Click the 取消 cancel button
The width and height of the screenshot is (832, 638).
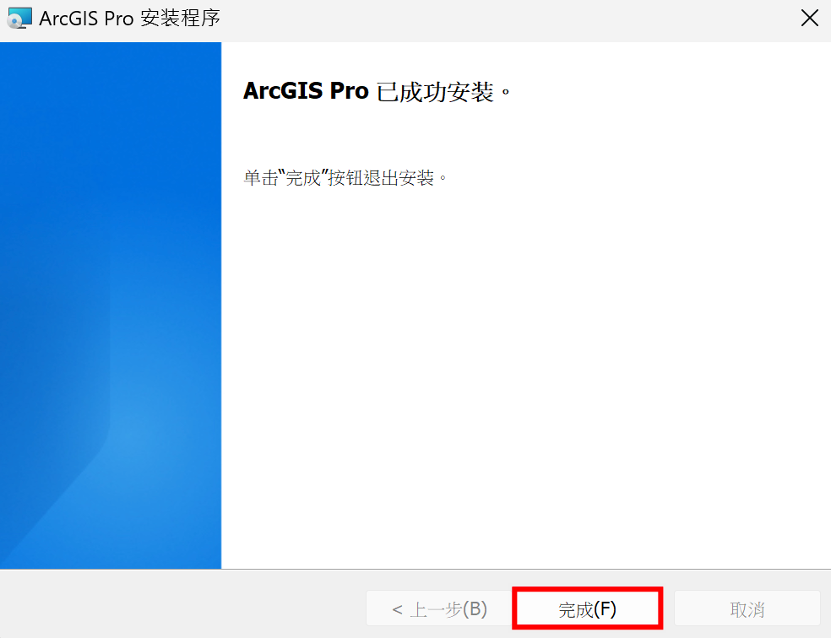(747, 609)
